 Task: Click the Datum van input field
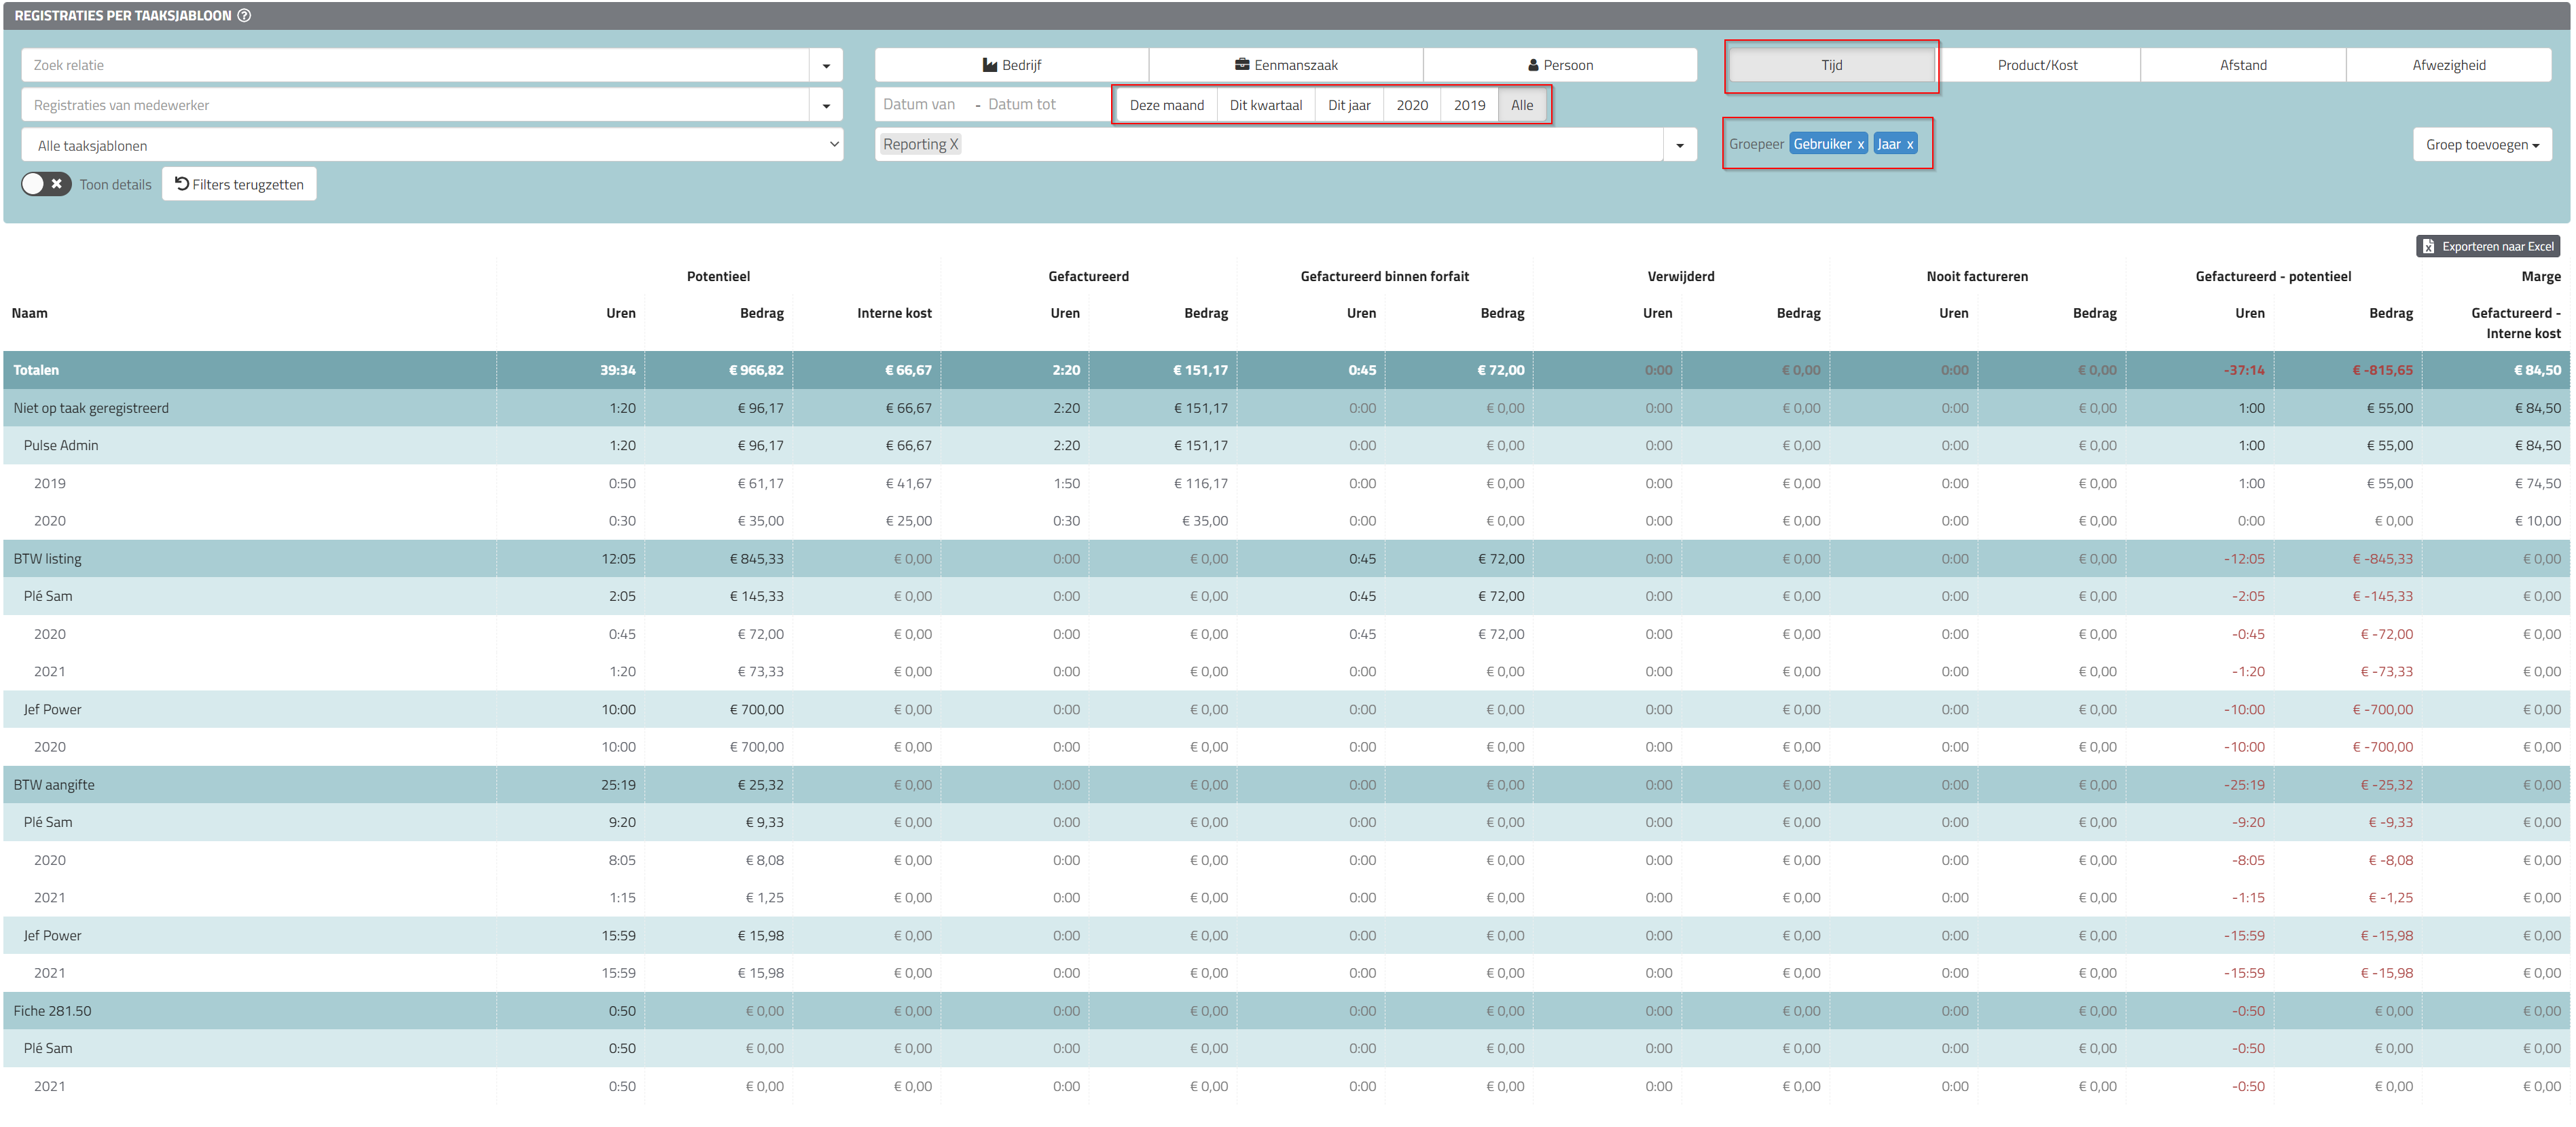(x=919, y=104)
